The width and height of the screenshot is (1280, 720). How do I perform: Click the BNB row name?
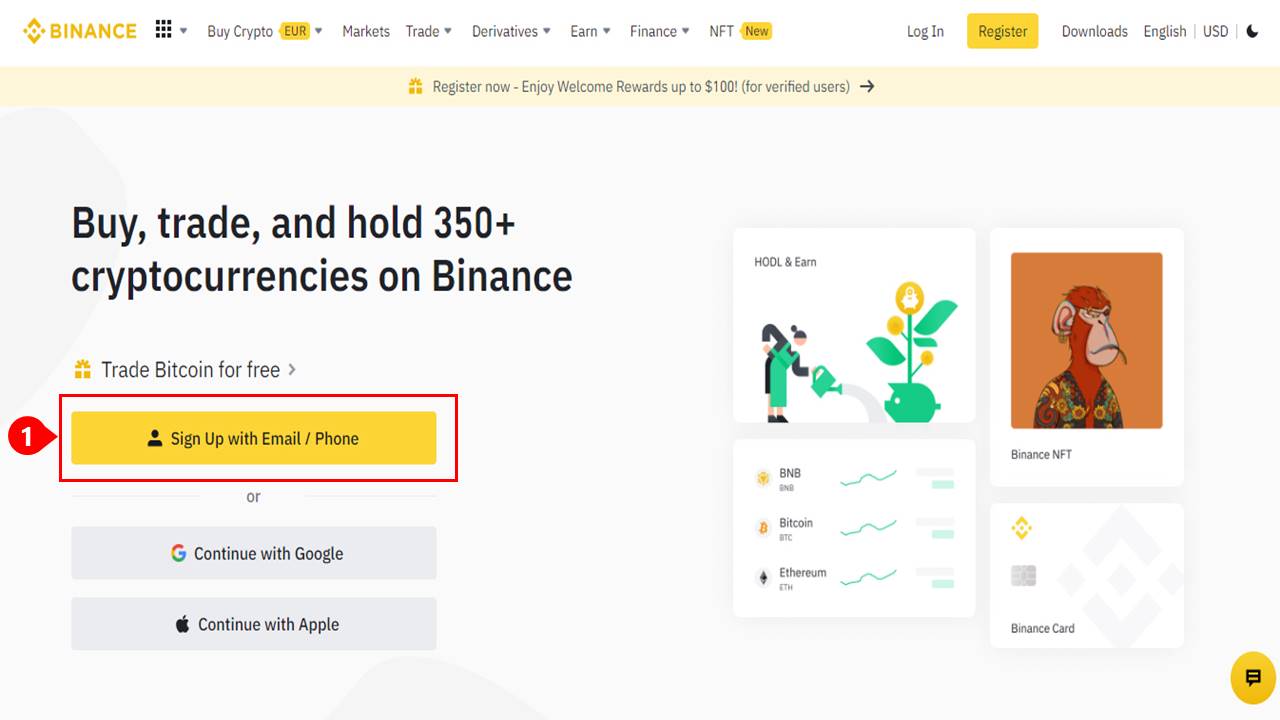click(x=790, y=473)
